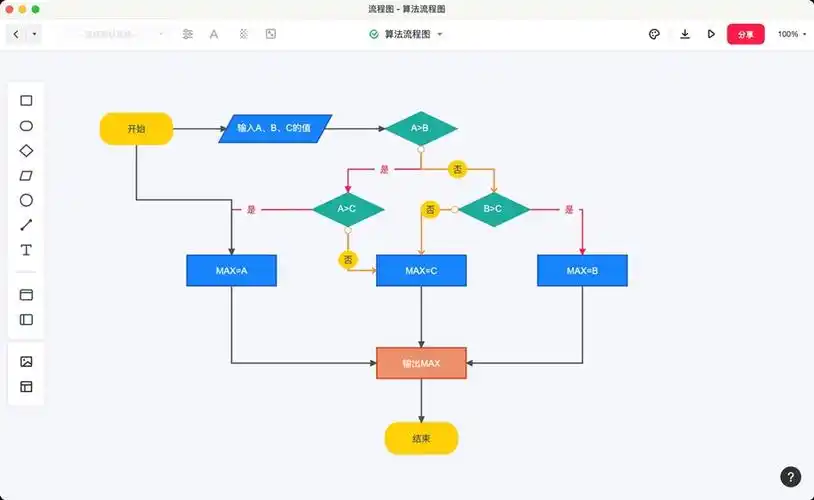Select the rectangle shape tool
This screenshot has width=814, height=500.
click(27, 100)
